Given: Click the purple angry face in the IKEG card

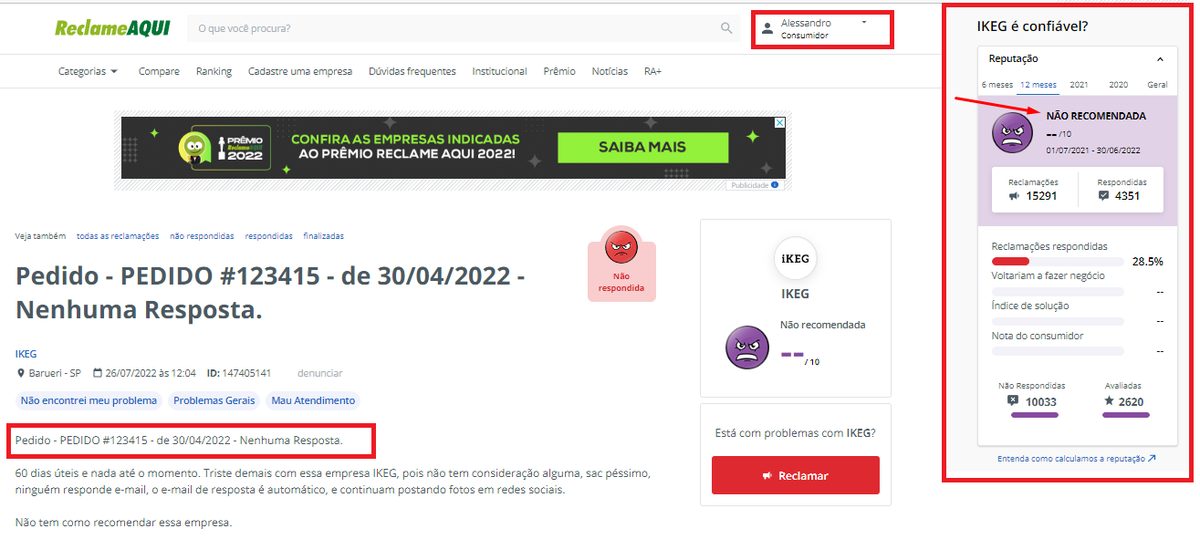Looking at the screenshot, I should click(747, 348).
